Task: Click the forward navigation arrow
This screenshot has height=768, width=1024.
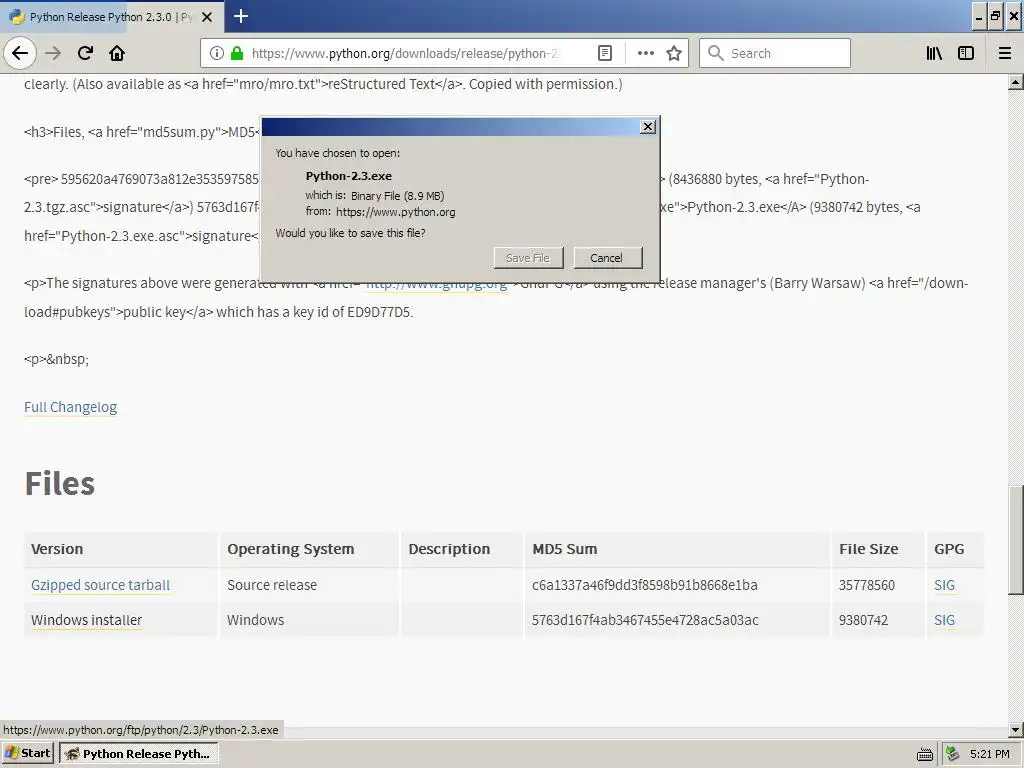Action: coord(53,53)
